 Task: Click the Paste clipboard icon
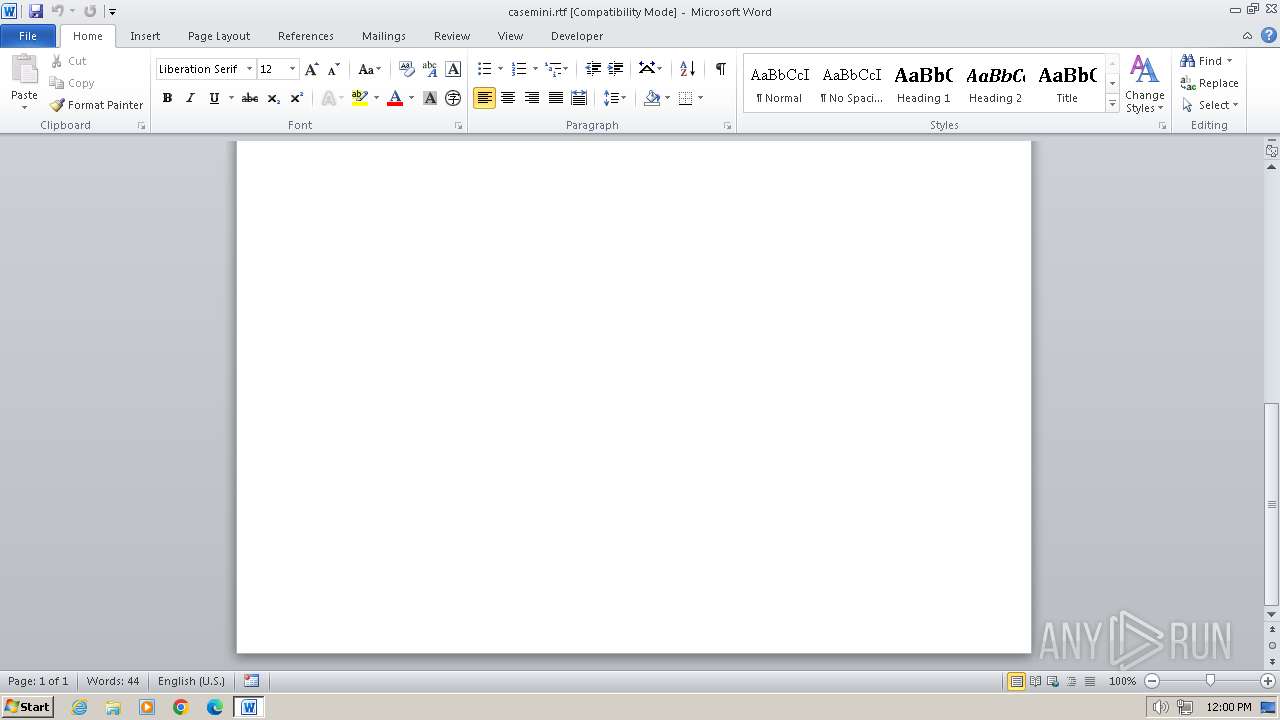24,70
